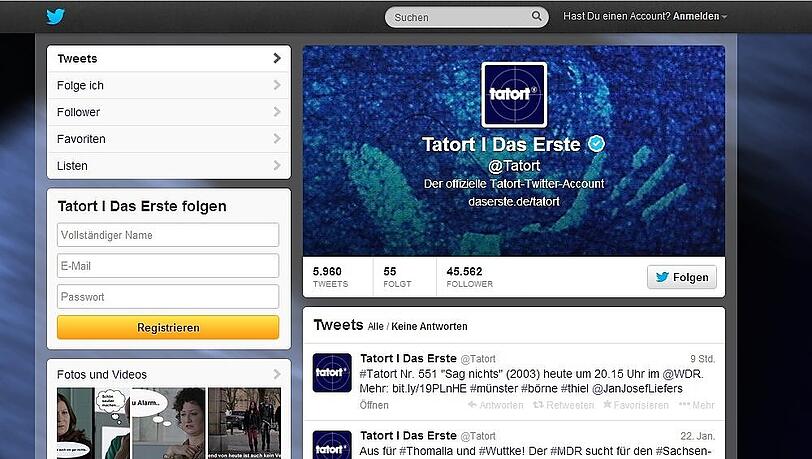Show Alle tweets filter

[375, 326]
